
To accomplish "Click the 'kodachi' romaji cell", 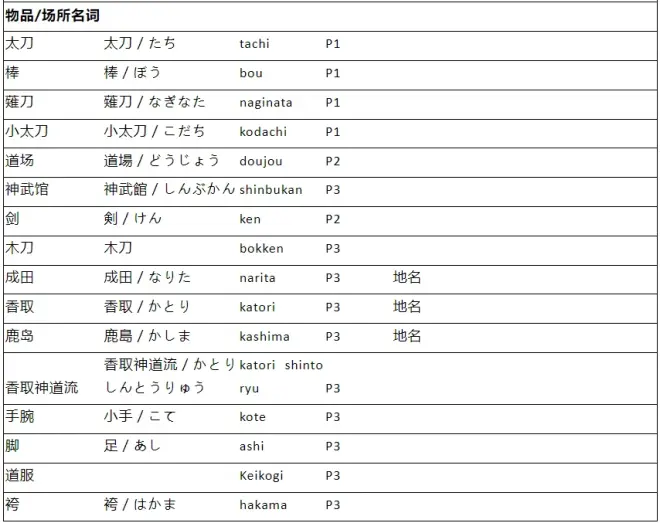I will [x=263, y=131].
